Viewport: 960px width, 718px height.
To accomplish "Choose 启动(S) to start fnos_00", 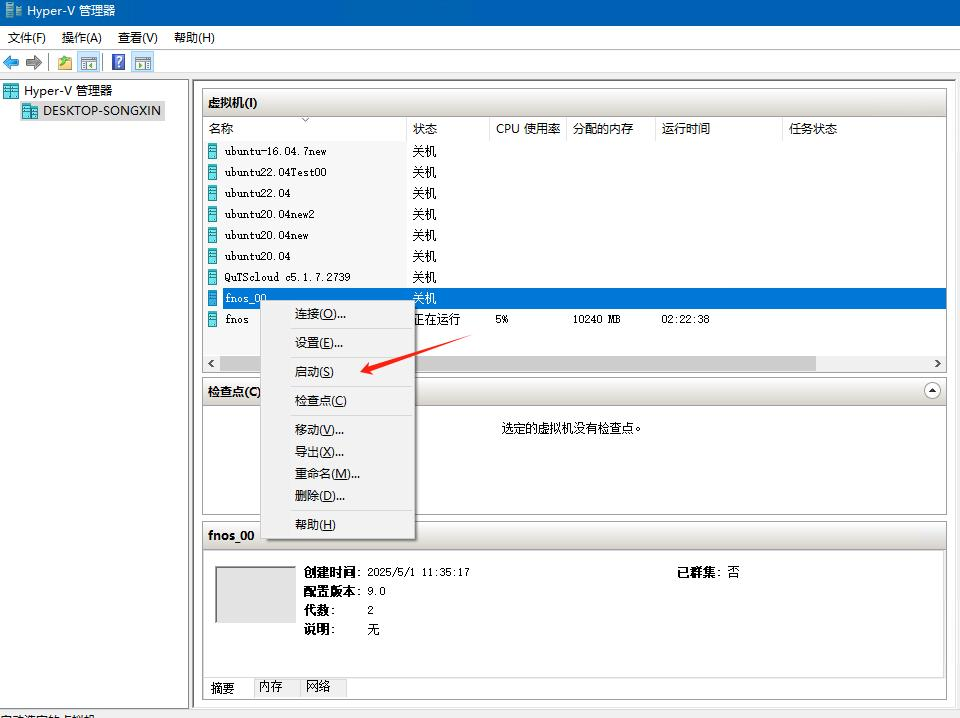I will tap(338, 372).
